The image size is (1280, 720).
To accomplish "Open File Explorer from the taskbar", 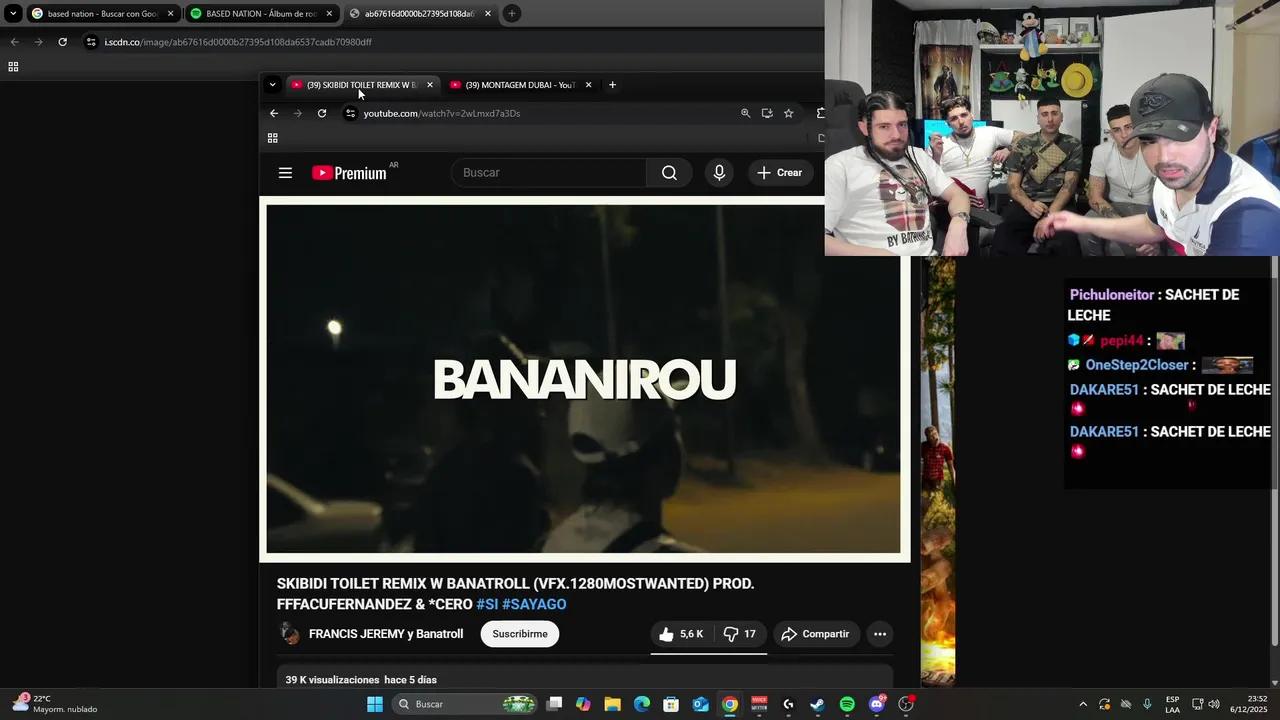I will [612, 704].
